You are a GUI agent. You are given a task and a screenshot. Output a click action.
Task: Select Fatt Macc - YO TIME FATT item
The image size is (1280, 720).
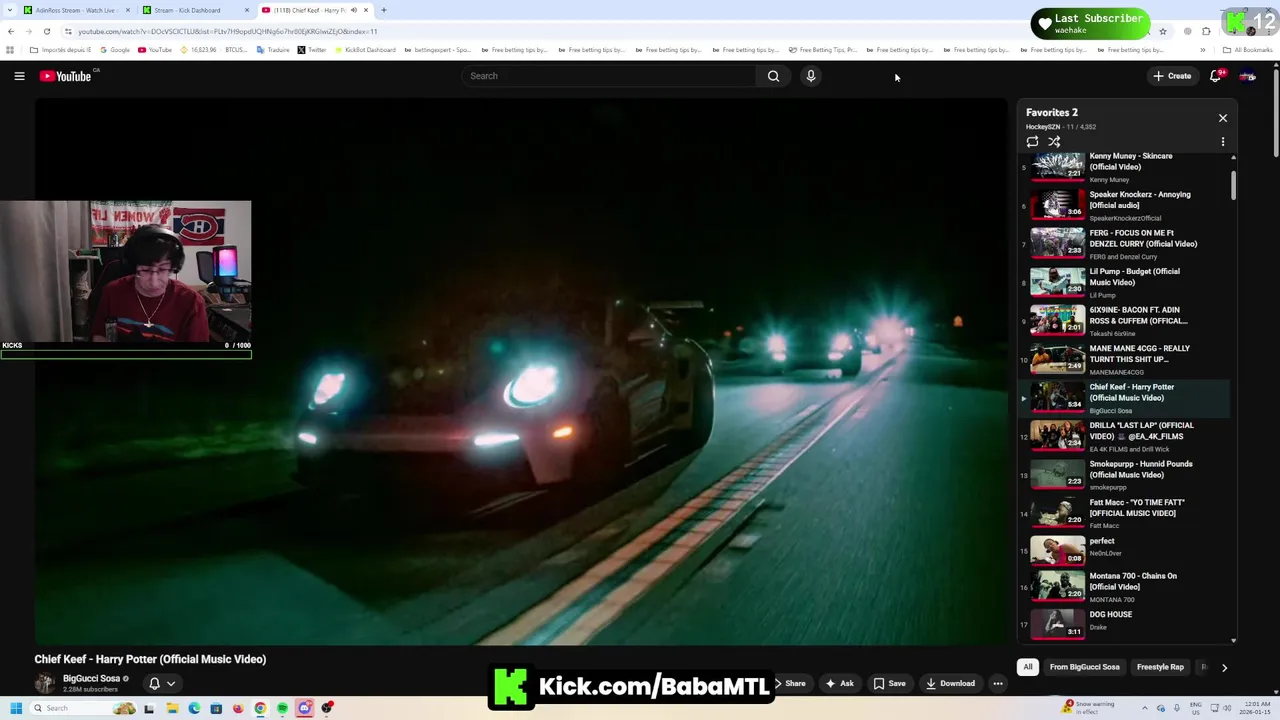click(1125, 513)
